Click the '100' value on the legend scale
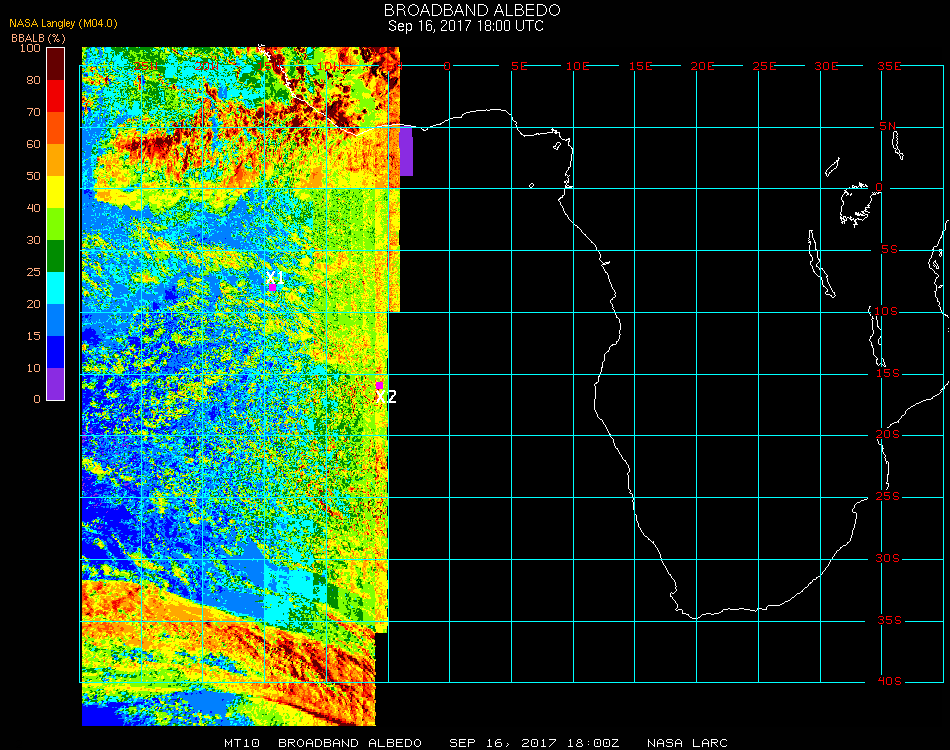This screenshot has width=950, height=750. coord(30,48)
